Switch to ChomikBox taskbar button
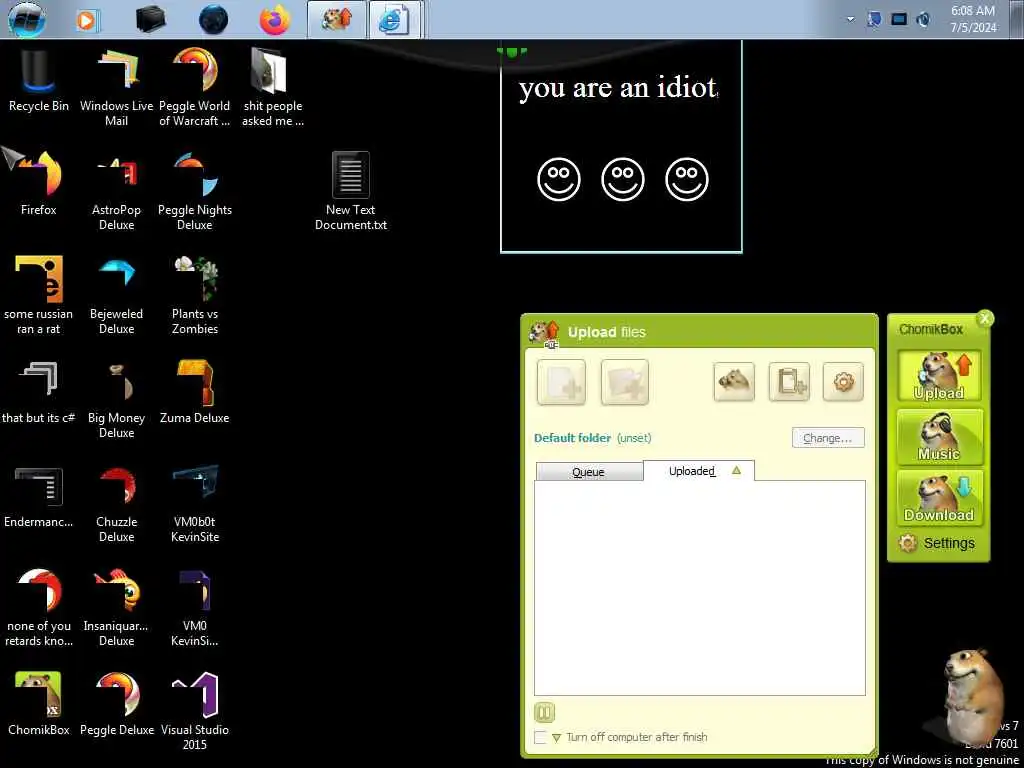This screenshot has height=768, width=1024. click(337, 20)
